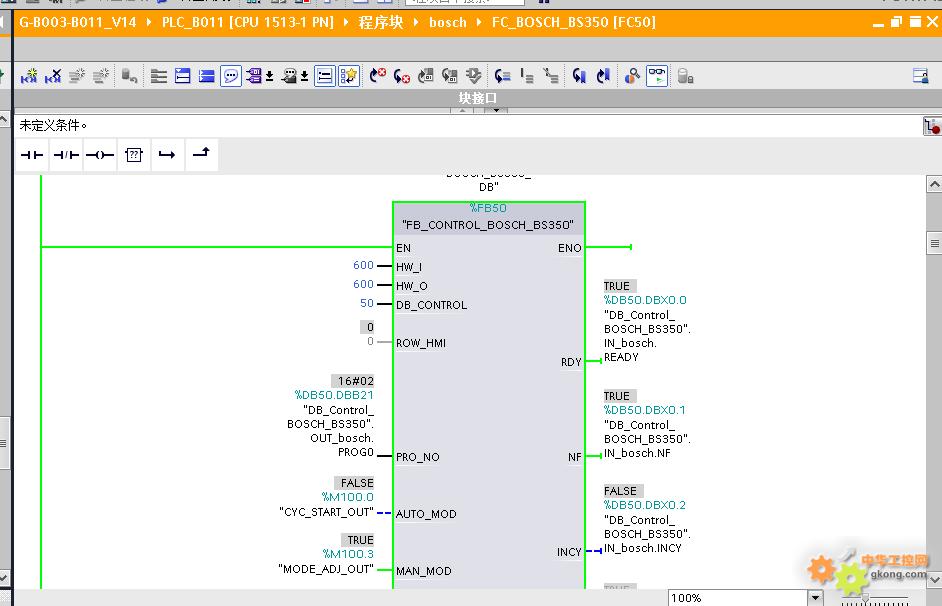Click go to previous error icon

[x=402, y=76]
